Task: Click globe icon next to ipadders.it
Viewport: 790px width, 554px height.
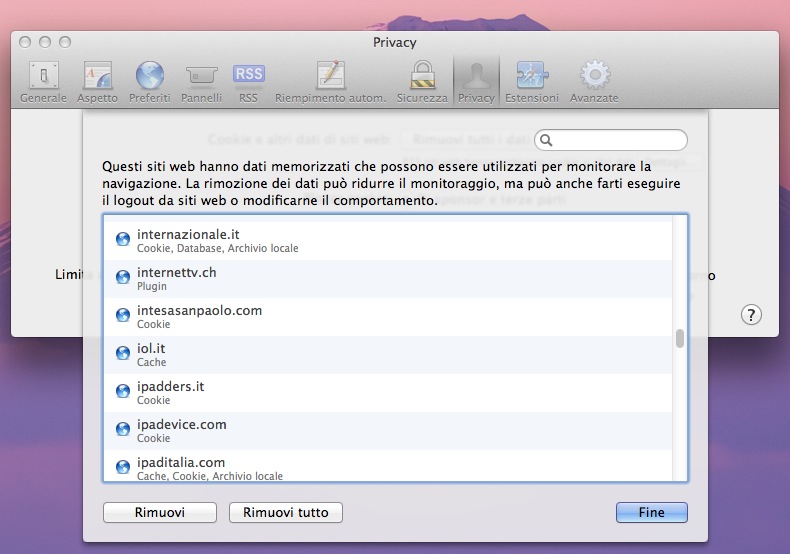Action: click(123, 391)
